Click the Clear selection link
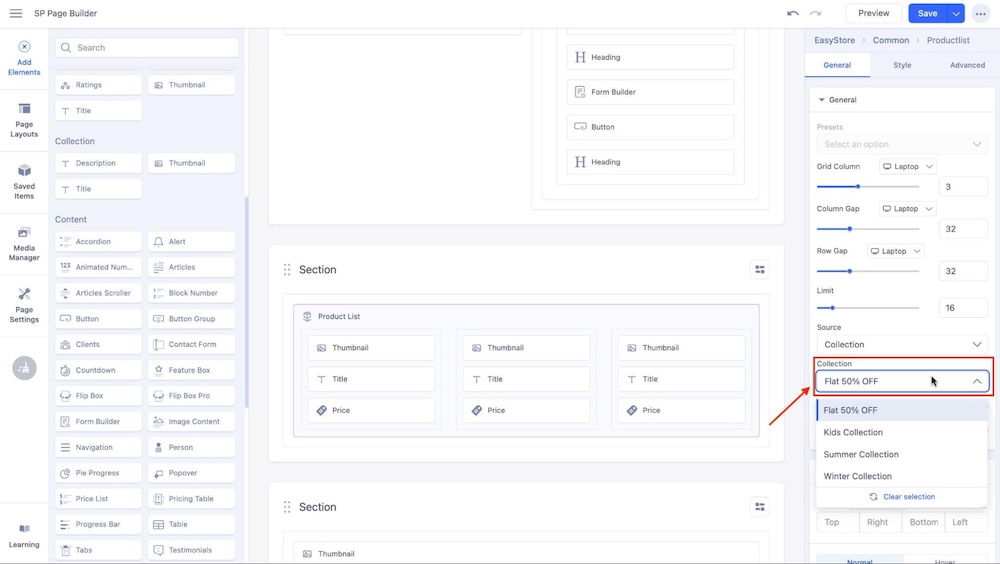1000x564 pixels. point(902,497)
